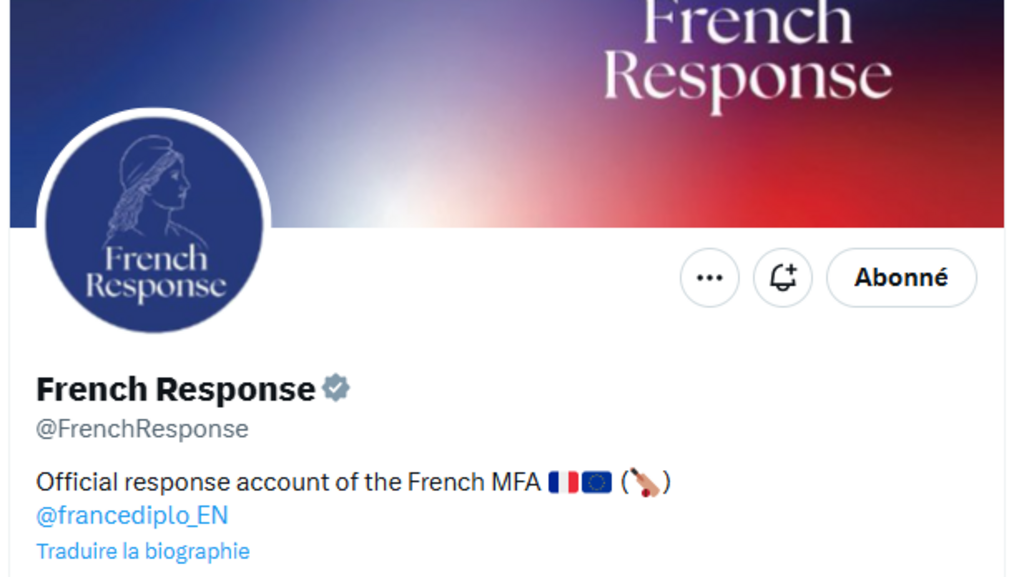Image resolution: width=1024 pixels, height=577 pixels.
Task: Click the verified badge next to French Response
Action: coord(336,387)
